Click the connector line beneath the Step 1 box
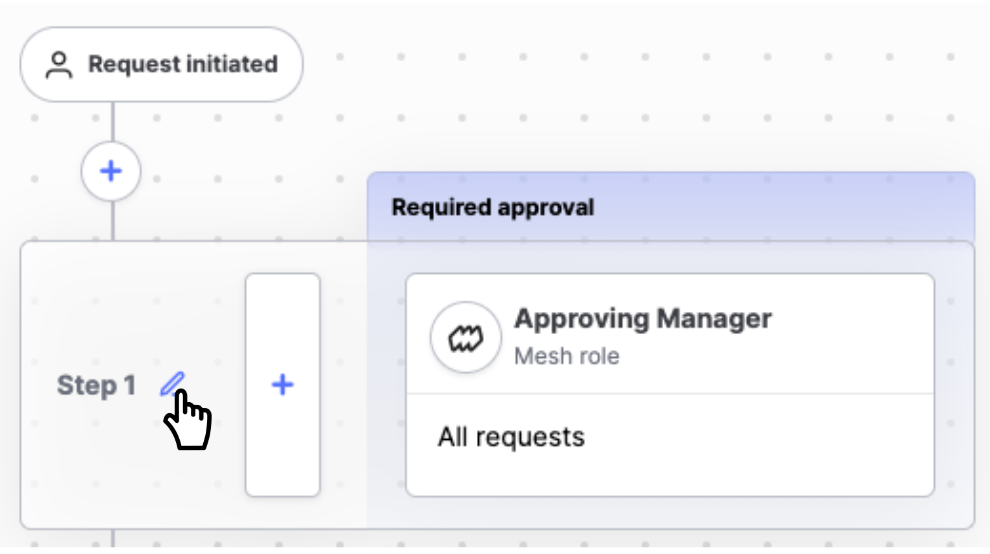The height and width of the screenshot is (554, 990). [x=112, y=538]
